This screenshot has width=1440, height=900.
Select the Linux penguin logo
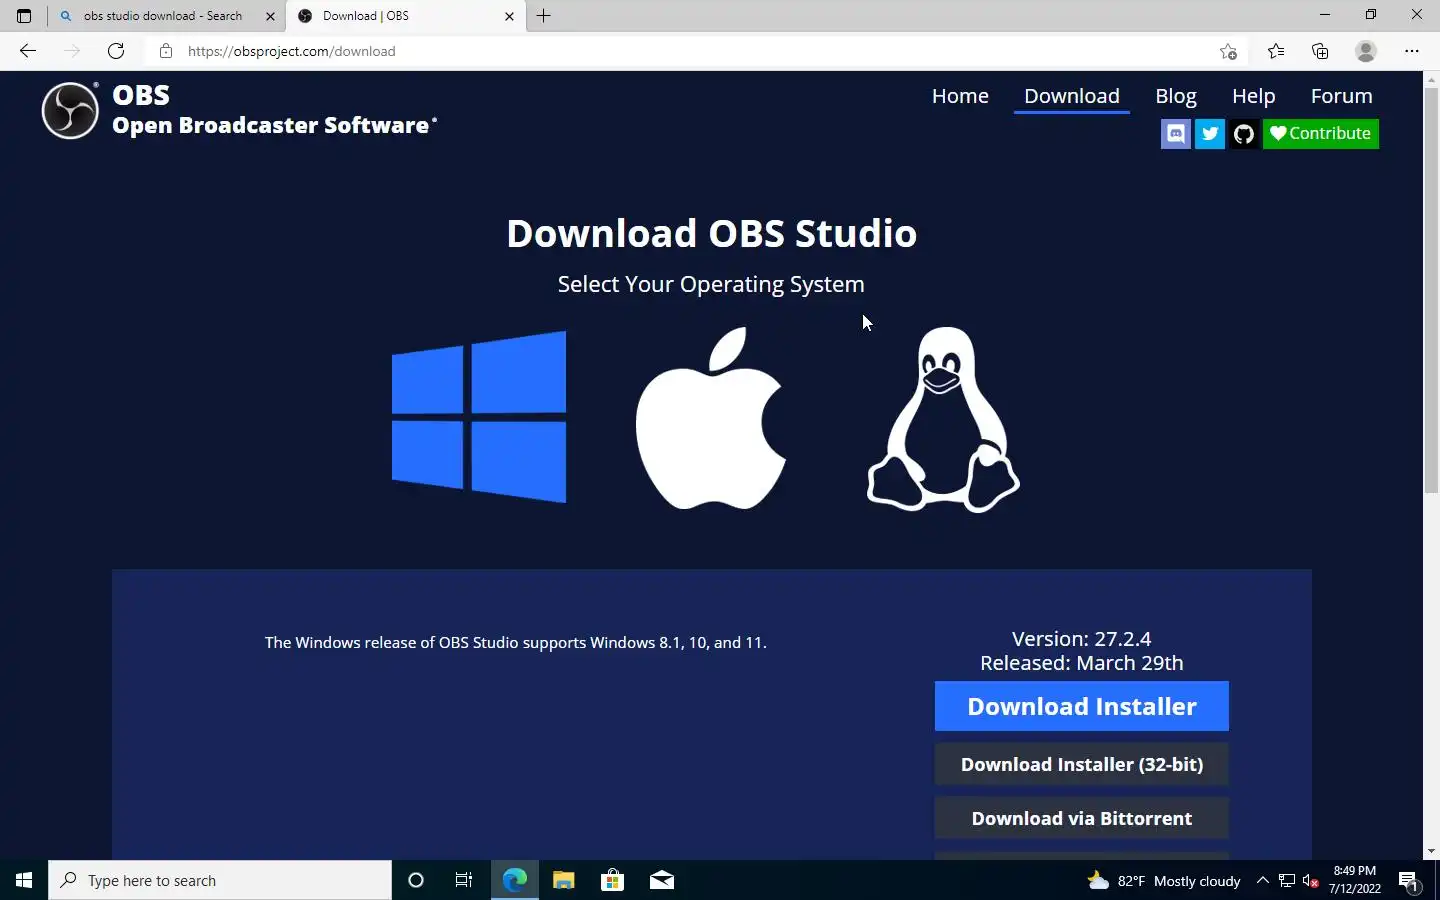[943, 419]
